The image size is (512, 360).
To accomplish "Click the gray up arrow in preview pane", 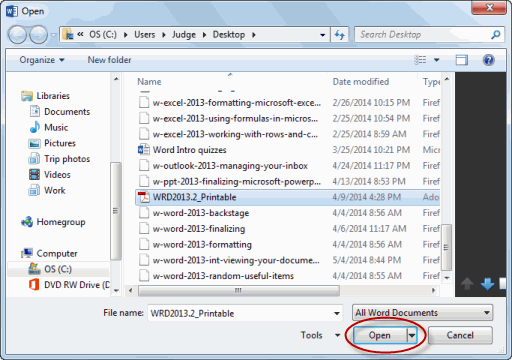I will (467, 284).
